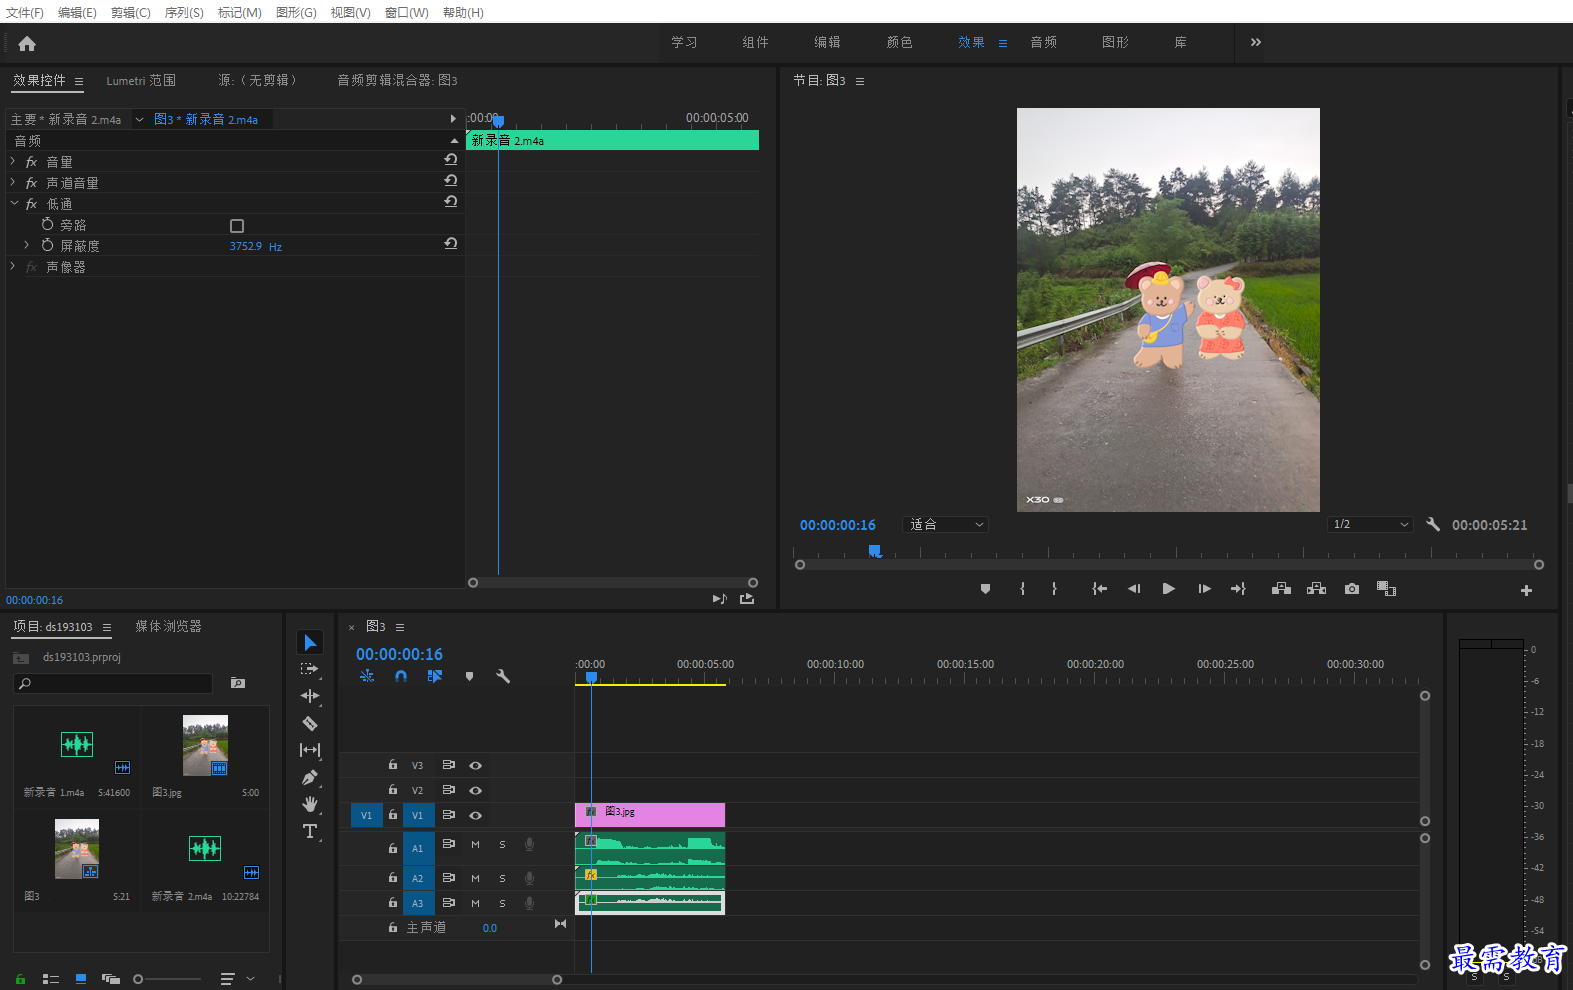This screenshot has height=990, width=1573.
Task: Go to Out point
Action: 1238,589
